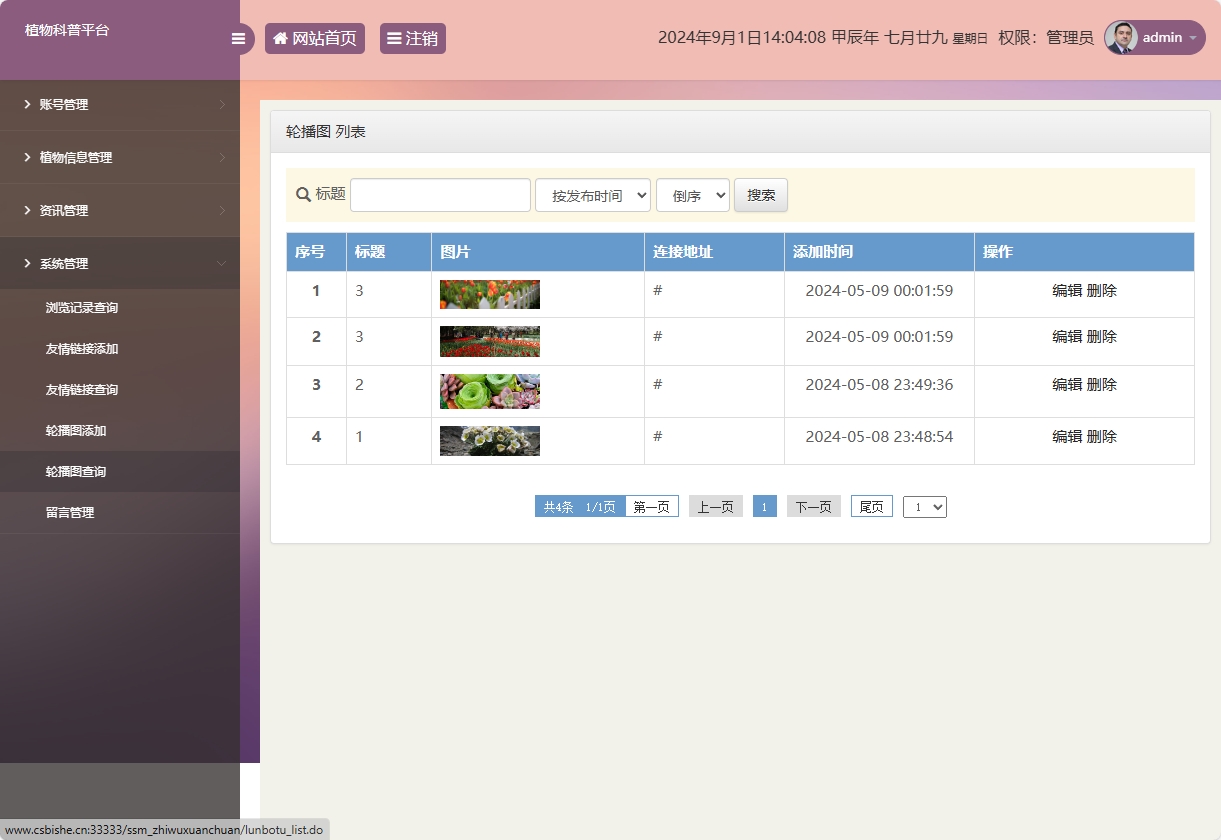Click 编辑 for row 4
Screen dimensions: 1221x840
tap(1067, 437)
